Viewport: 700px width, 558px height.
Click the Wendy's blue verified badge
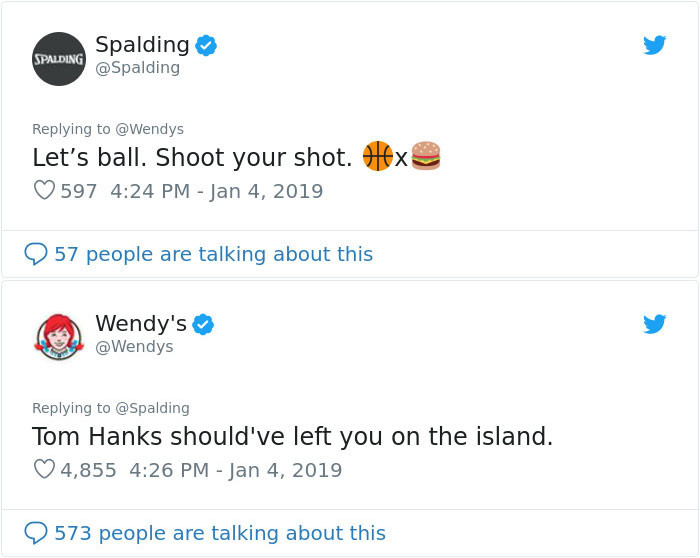click(203, 324)
